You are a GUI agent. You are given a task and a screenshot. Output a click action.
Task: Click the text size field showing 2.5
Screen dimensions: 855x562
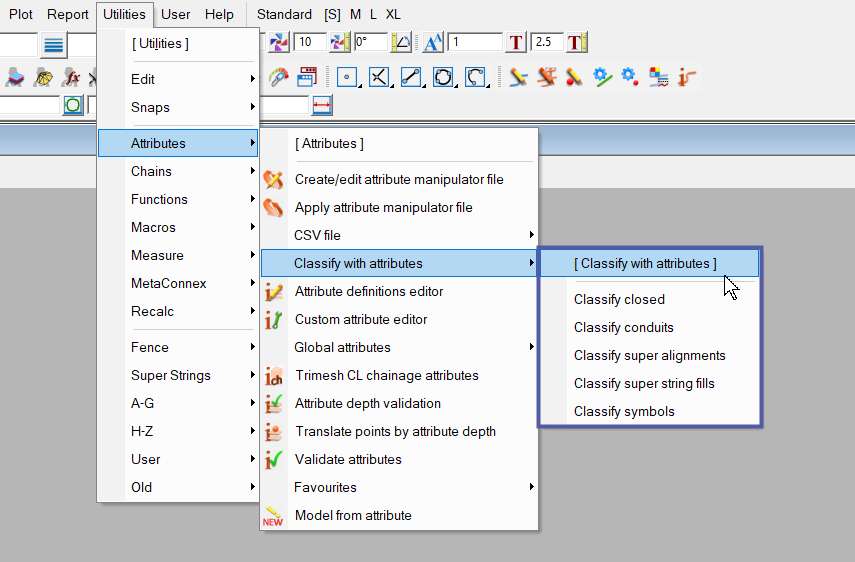(547, 43)
